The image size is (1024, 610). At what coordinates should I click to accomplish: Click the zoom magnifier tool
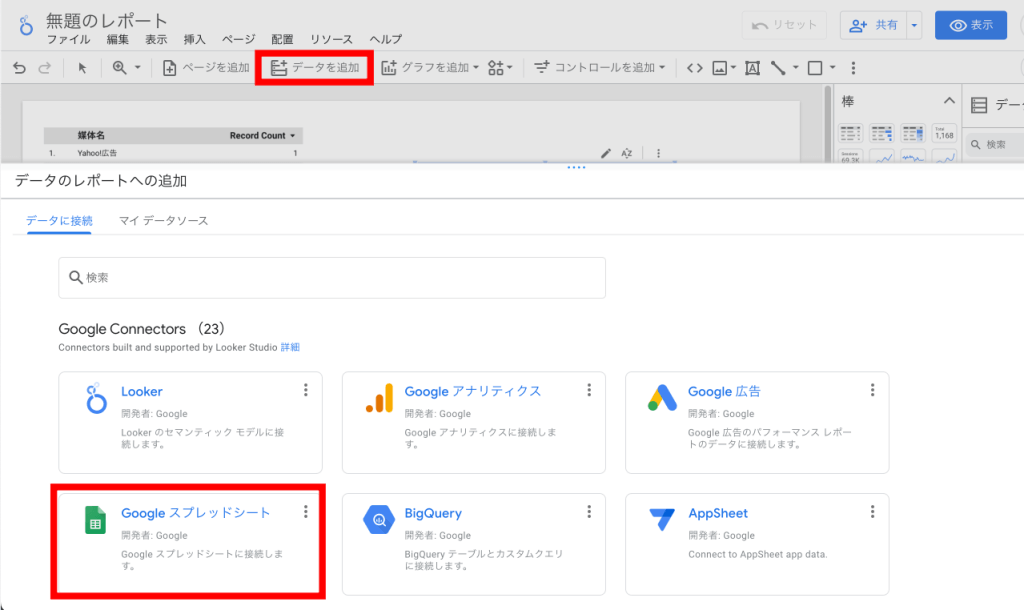(x=120, y=67)
